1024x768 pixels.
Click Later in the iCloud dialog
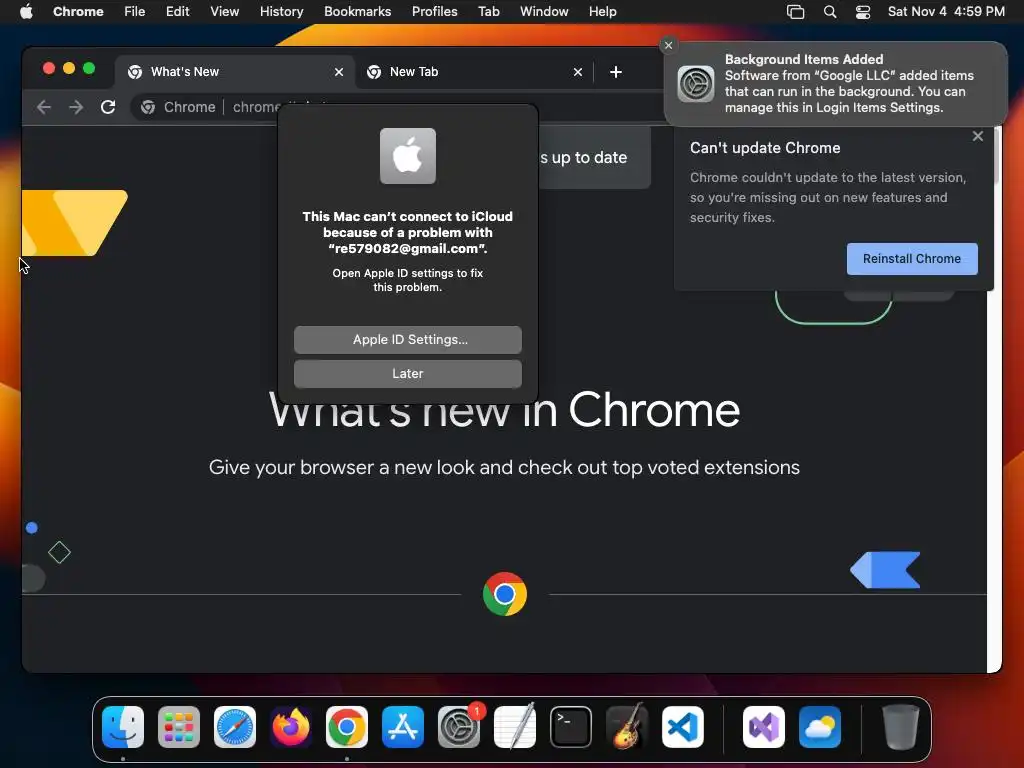tap(408, 374)
